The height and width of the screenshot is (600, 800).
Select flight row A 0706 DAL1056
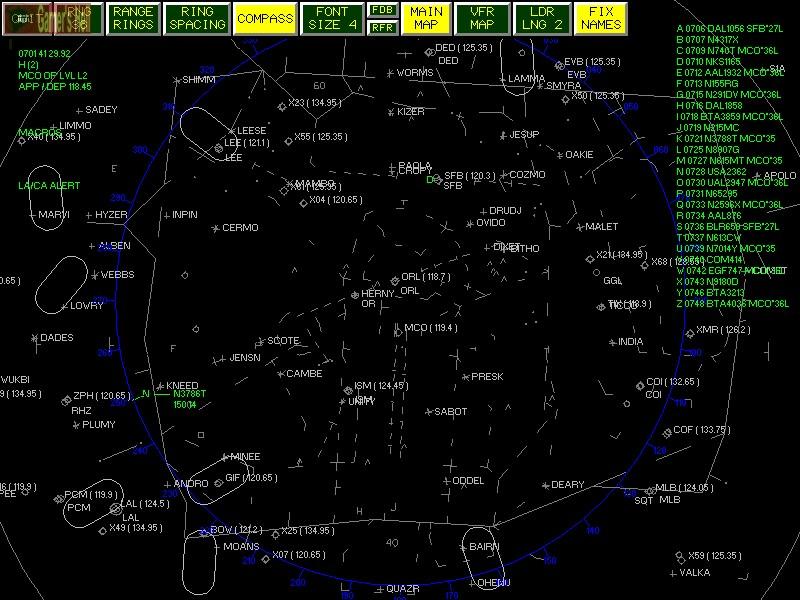(730, 29)
